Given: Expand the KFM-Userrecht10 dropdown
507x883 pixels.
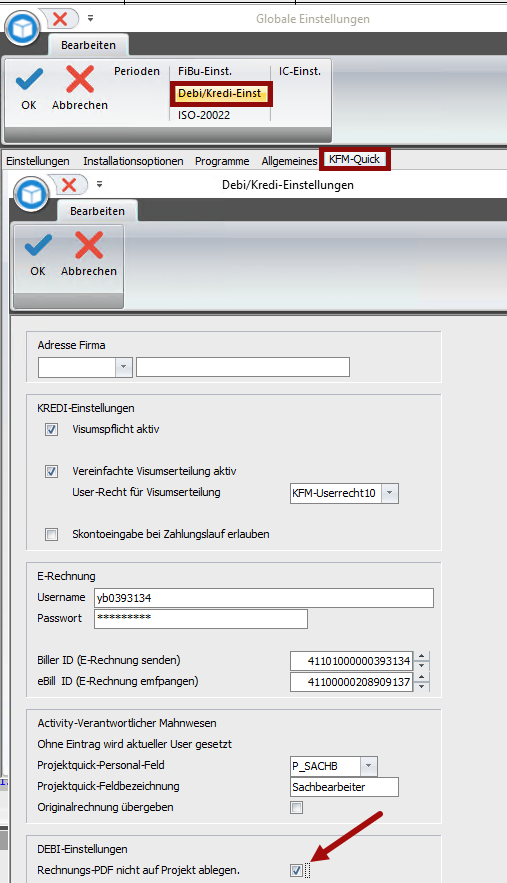Looking at the screenshot, I should click(390, 493).
